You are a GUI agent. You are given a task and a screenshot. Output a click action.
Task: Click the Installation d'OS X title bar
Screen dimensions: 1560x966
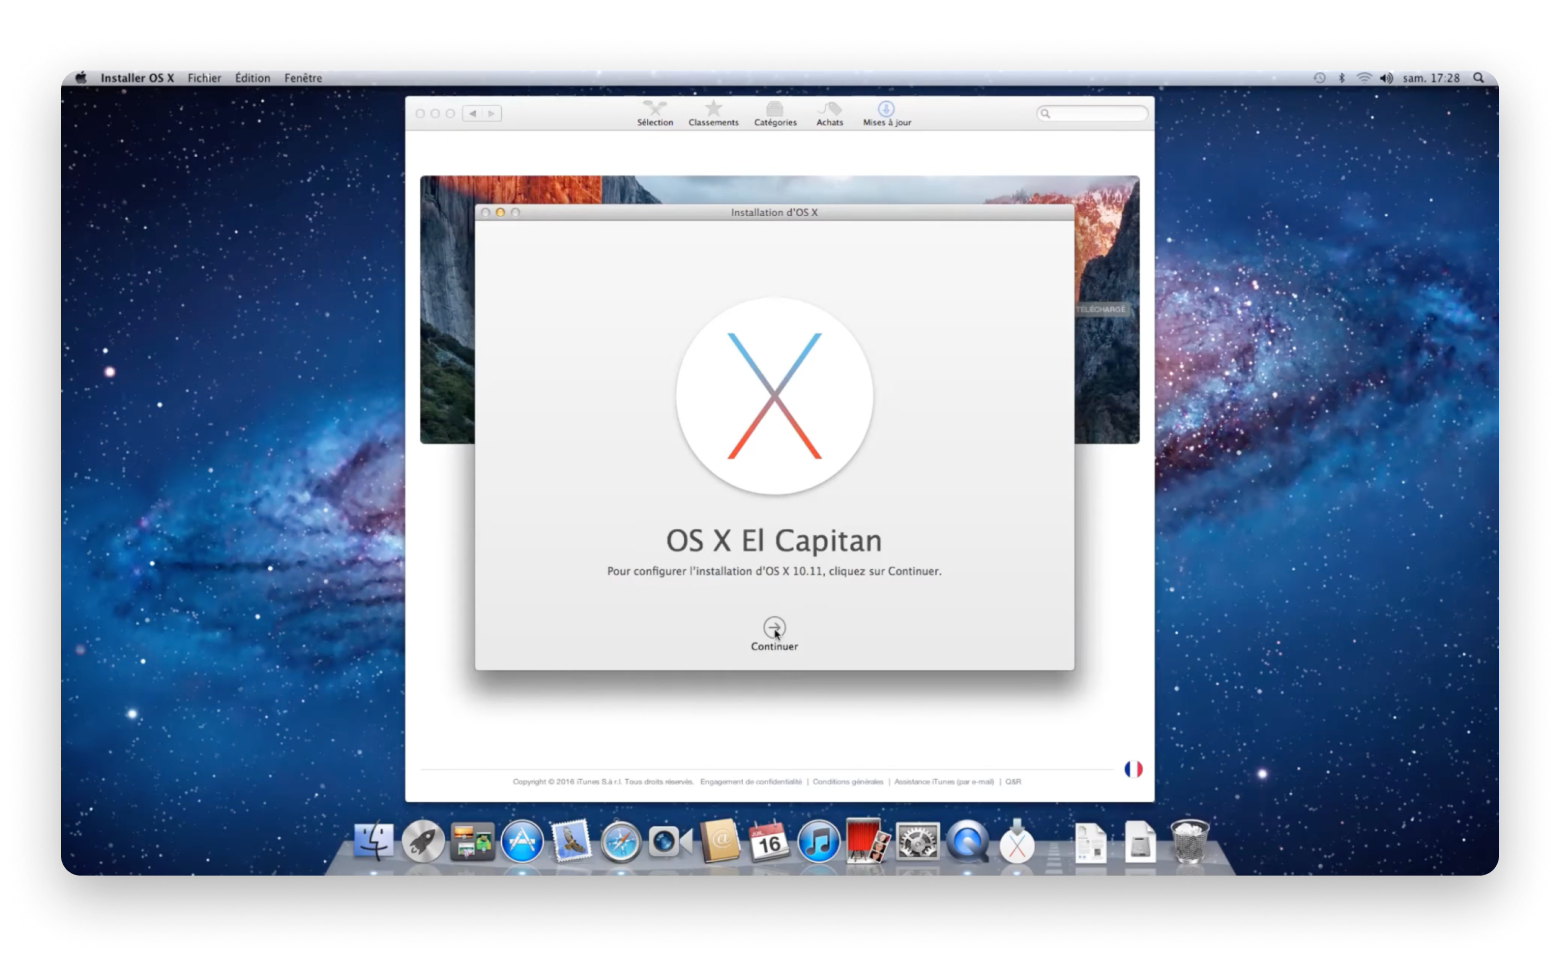774,213
